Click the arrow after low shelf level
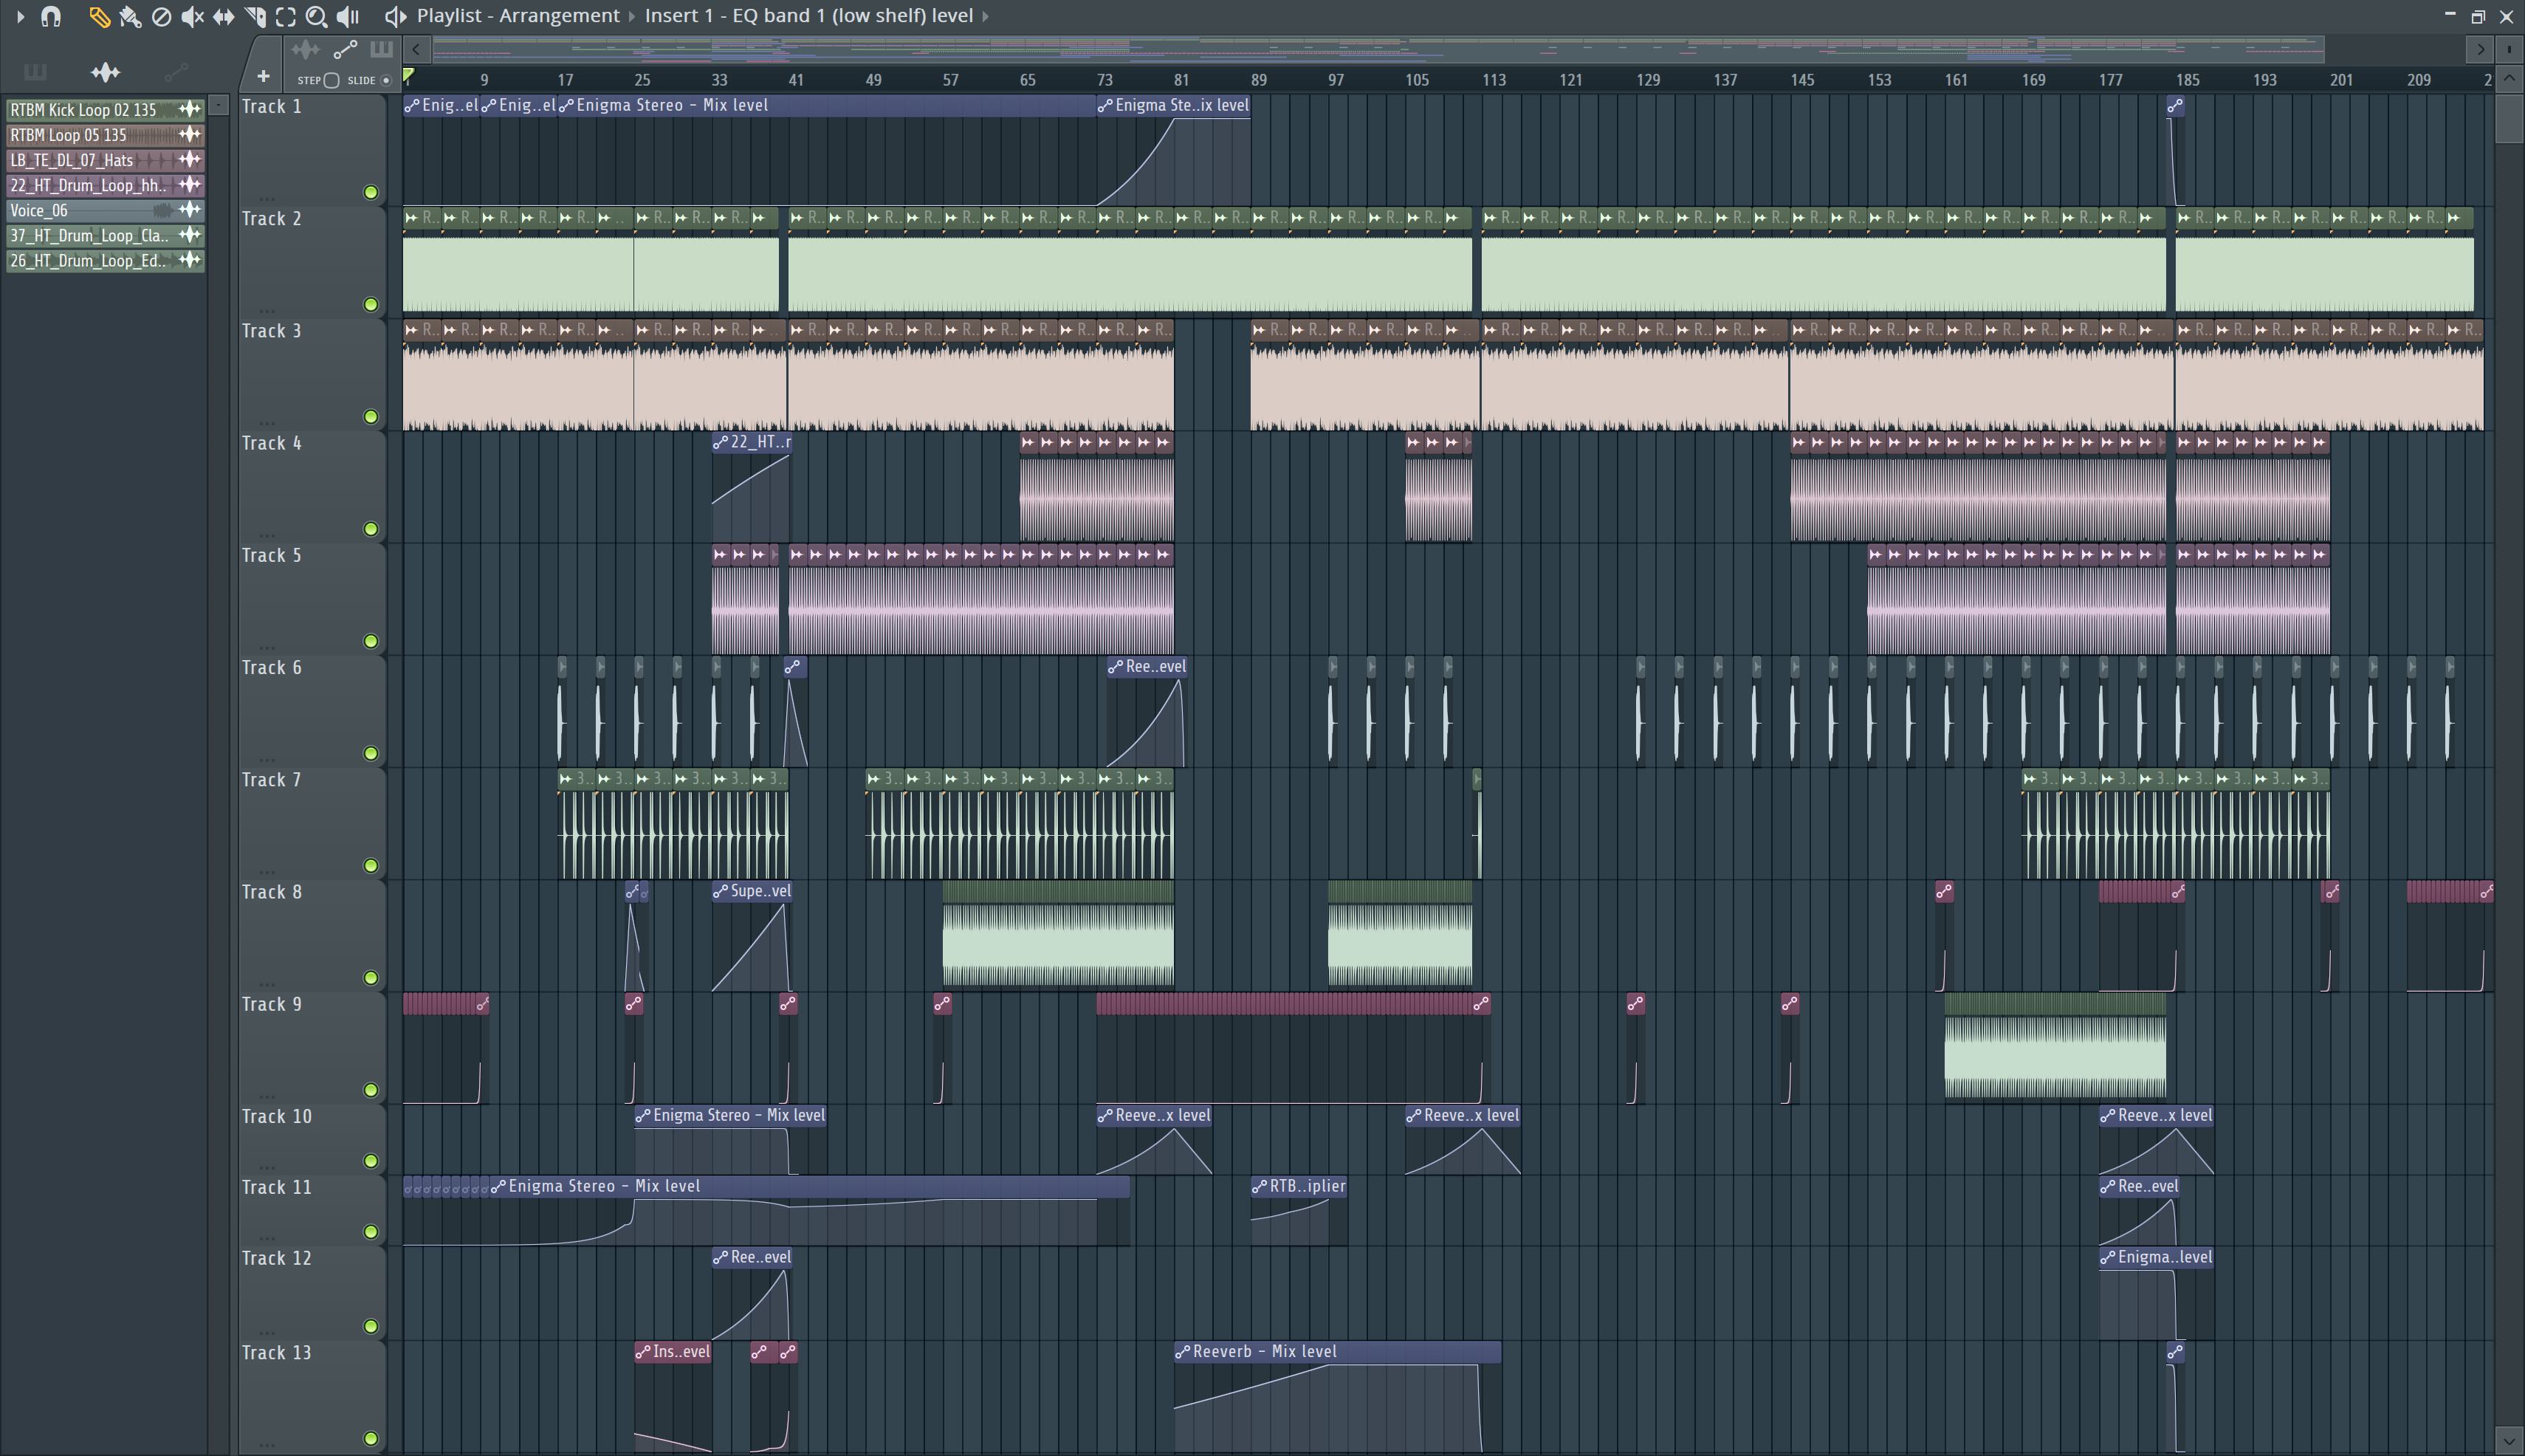 [985, 16]
